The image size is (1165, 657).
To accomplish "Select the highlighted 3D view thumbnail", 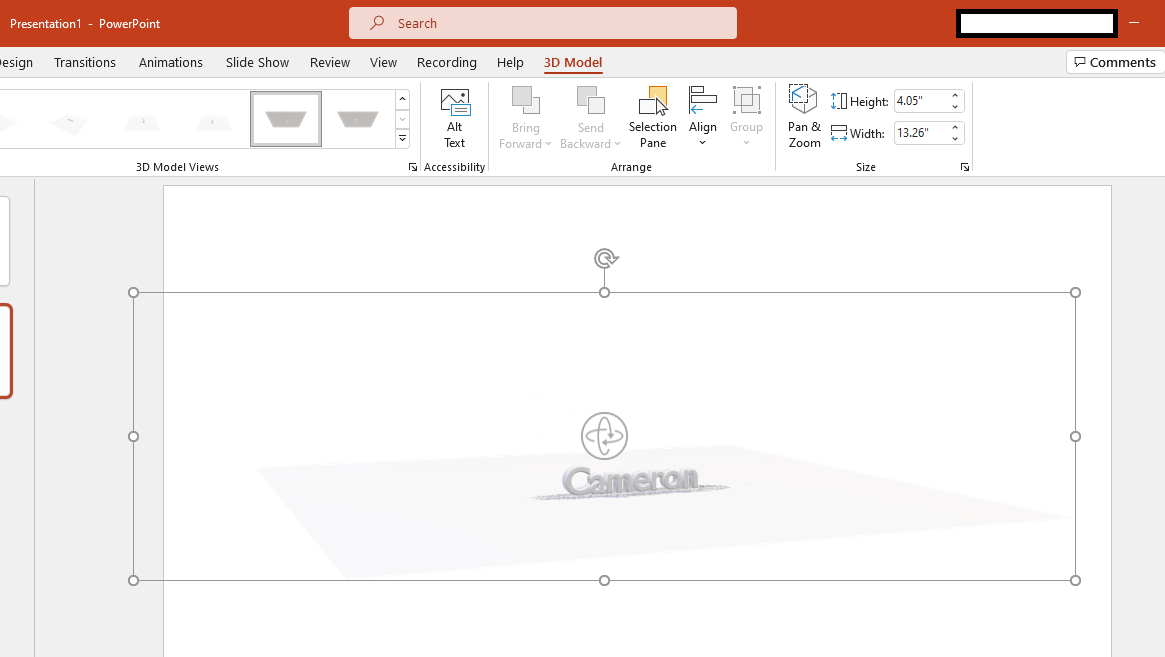I will (286, 119).
